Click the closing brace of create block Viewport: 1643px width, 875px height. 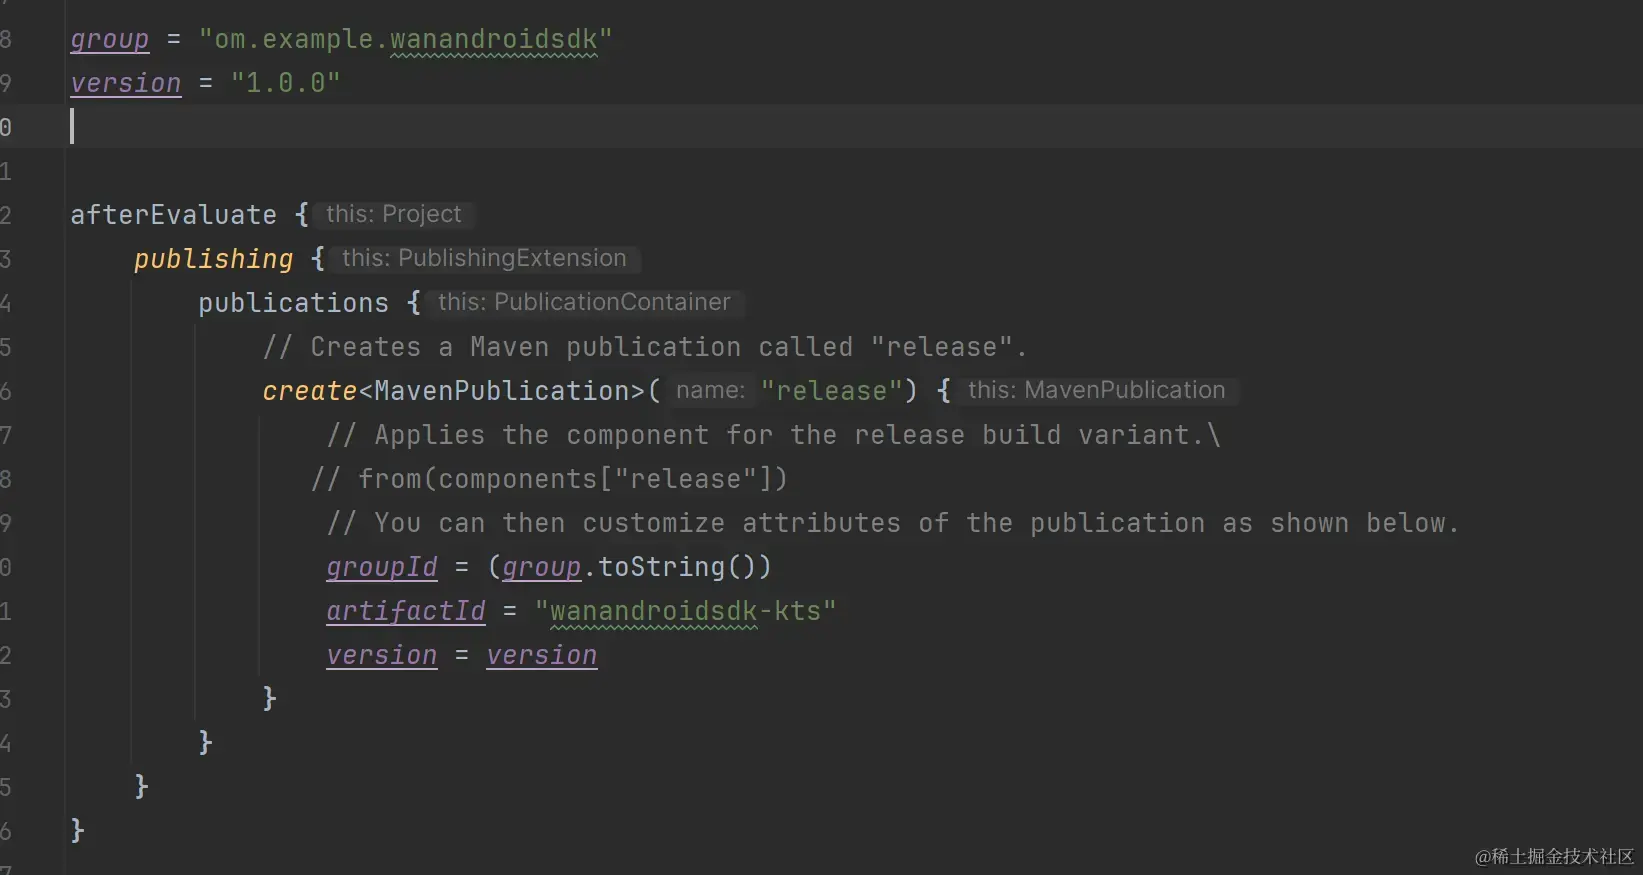pos(269,698)
